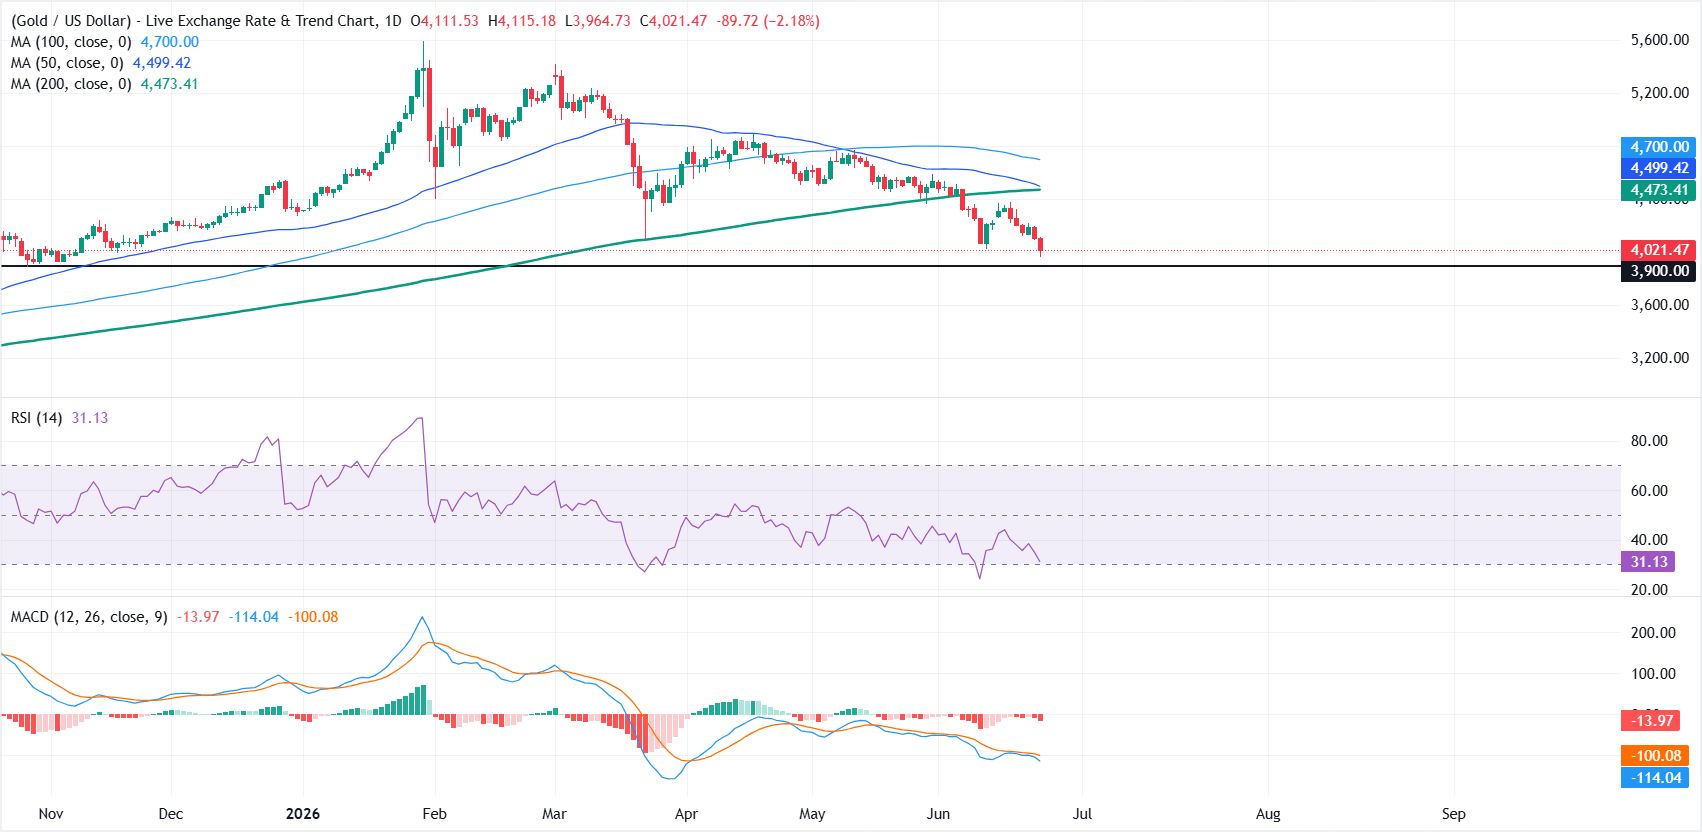The height and width of the screenshot is (835, 1702).
Task: Click the MACD 200.00 axis label
Action: click(x=1653, y=633)
